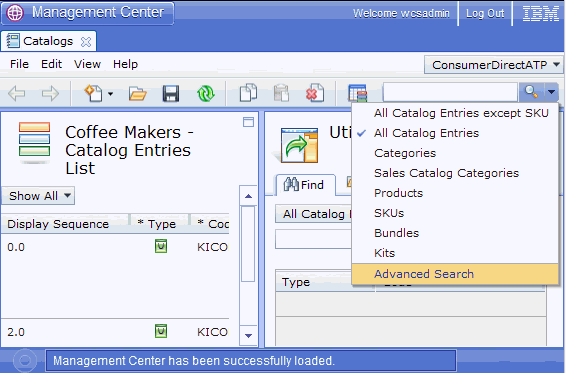
Task: Click the Type column header in entries list
Action: pos(159,224)
